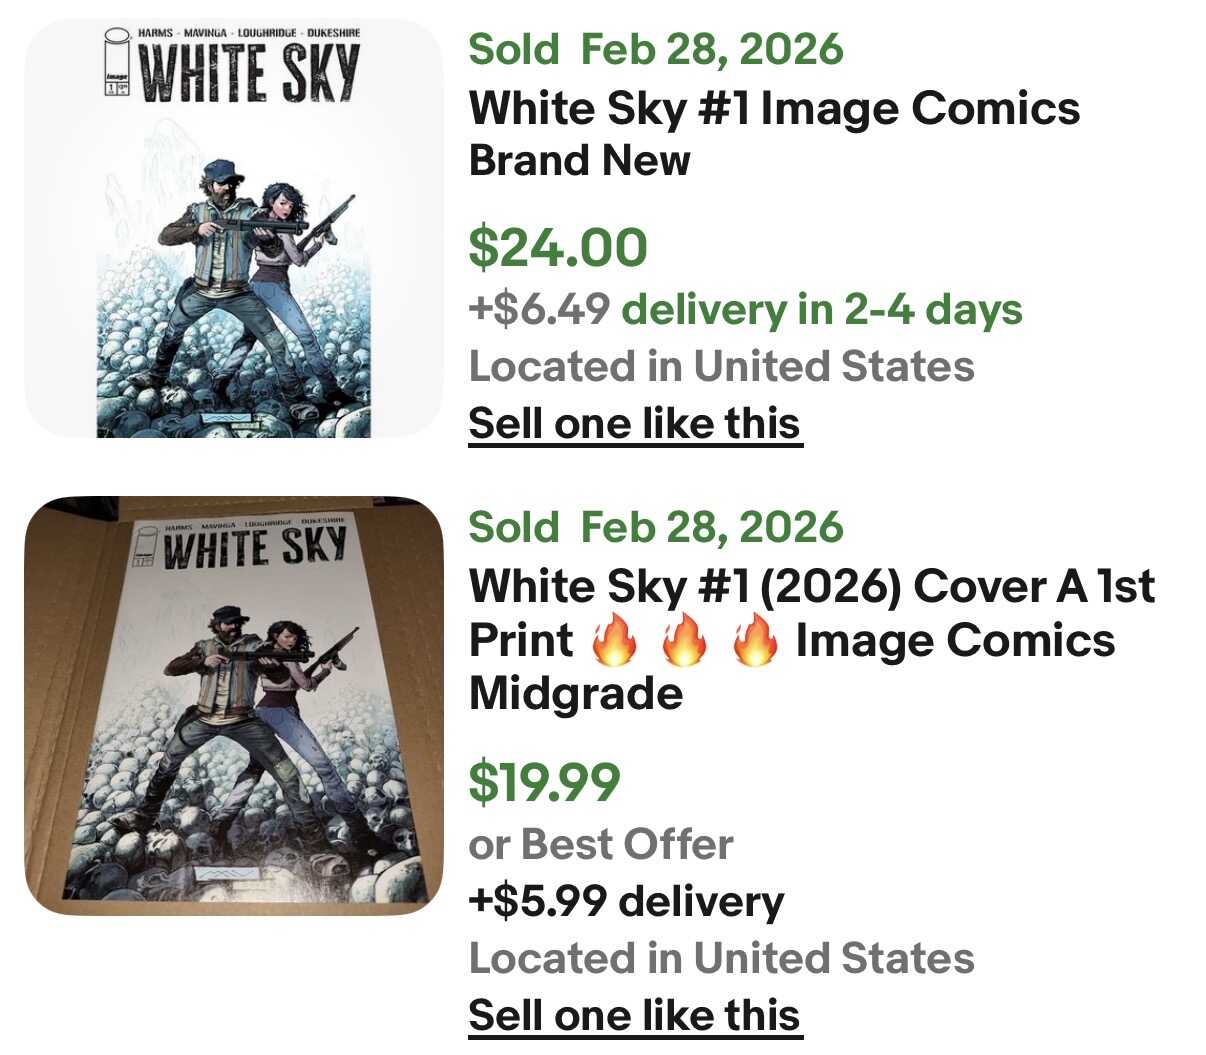The height and width of the screenshot is (1055, 1206).
Task: Click the middle fire emoji in second title
Action: point(684,641)
